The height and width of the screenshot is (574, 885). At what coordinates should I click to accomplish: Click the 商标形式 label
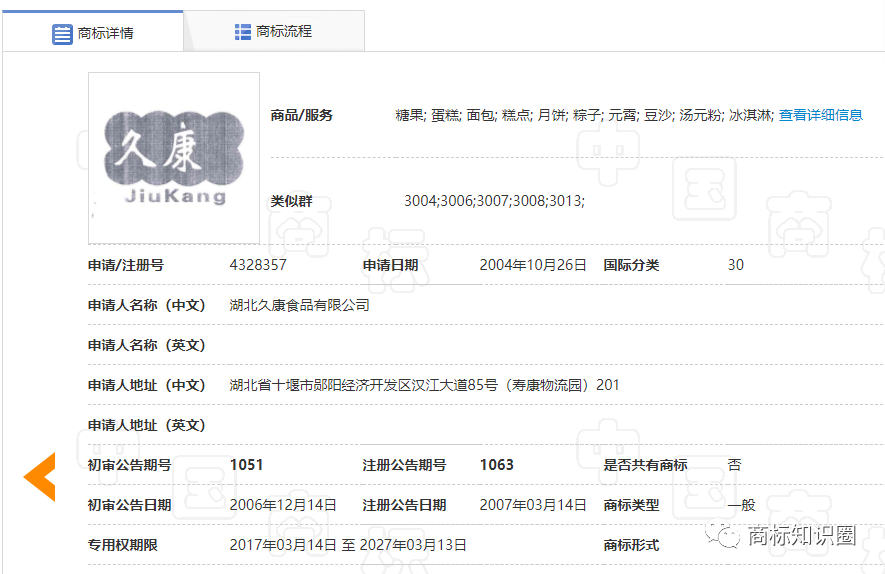tap(631, 545)
